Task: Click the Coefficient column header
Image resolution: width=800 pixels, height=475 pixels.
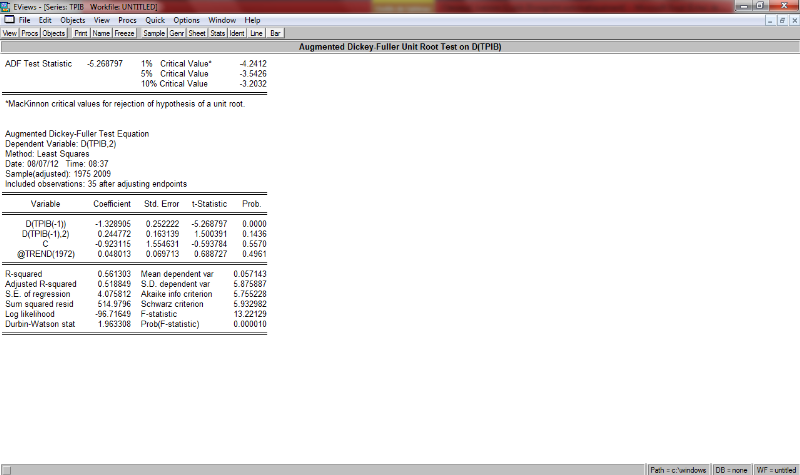Action: pos(112,204)
